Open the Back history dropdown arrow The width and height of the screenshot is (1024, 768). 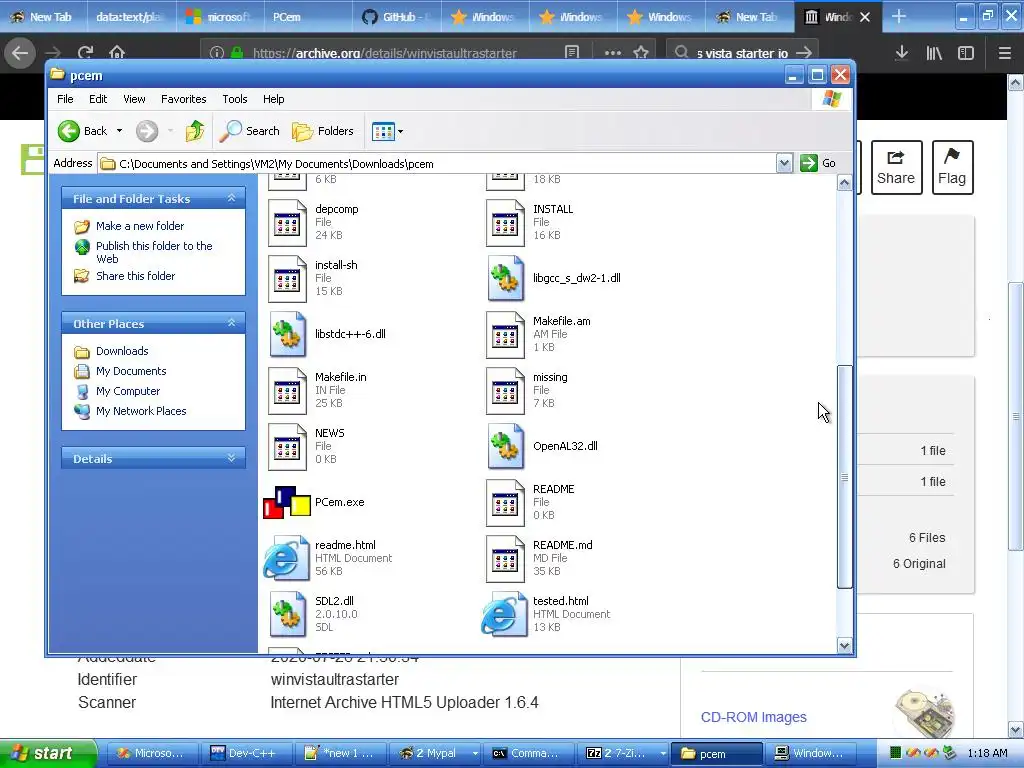[120, 131]
